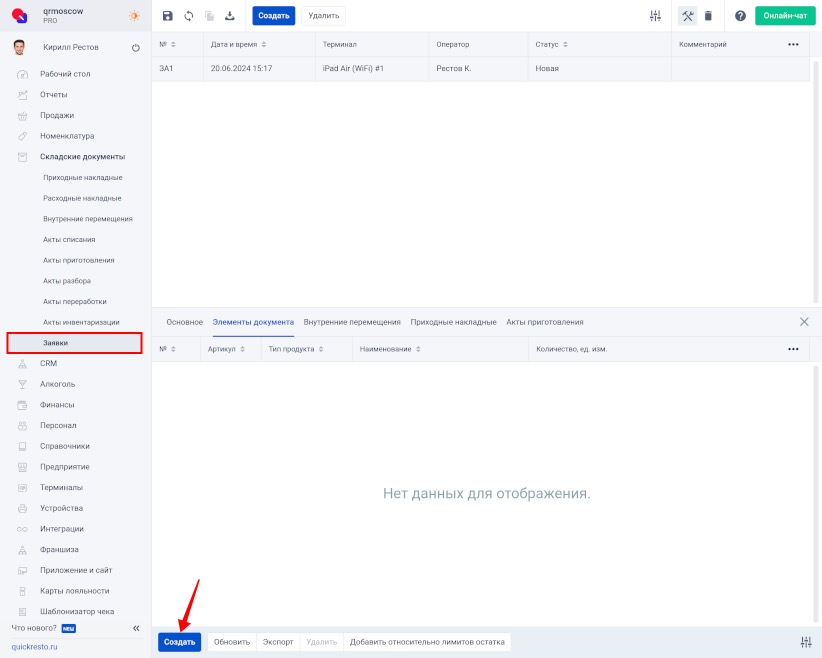The width and height of the screenshot is (822, 658).
Task: Select the Элементы документа tab
Action: (253, 322)
